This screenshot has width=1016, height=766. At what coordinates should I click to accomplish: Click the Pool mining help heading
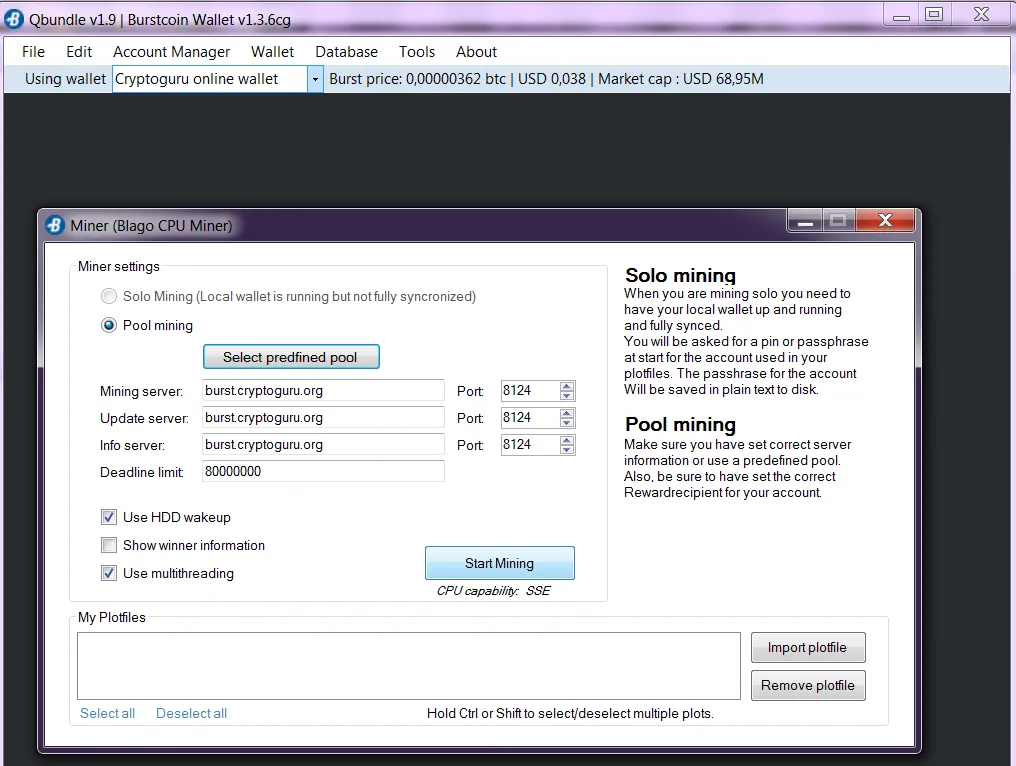click(x=680, y=424)
